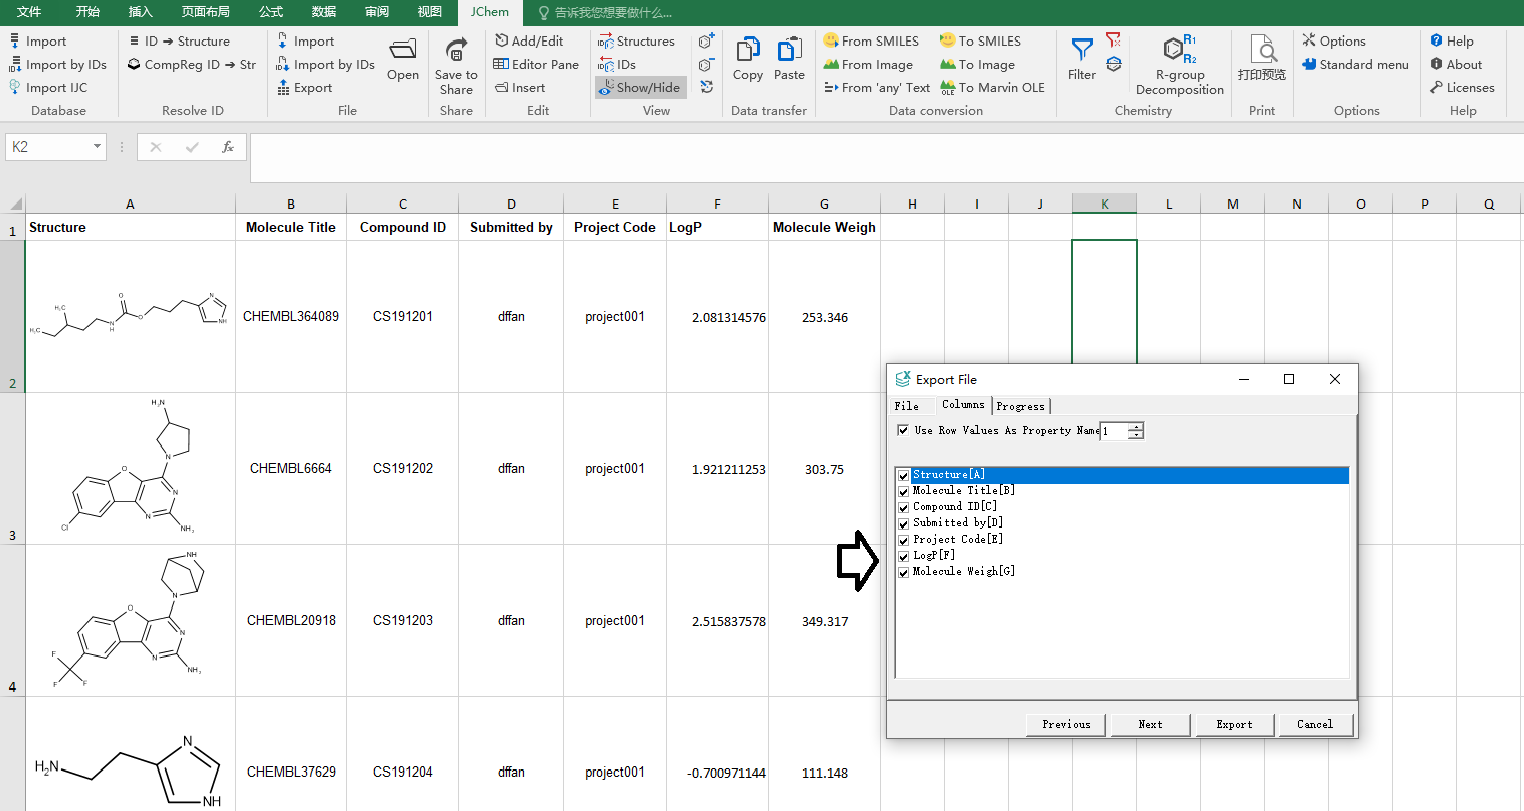Uncheck Molecule Title[B] column
The height and width of the screenshot is (811, 1524).
903,491
